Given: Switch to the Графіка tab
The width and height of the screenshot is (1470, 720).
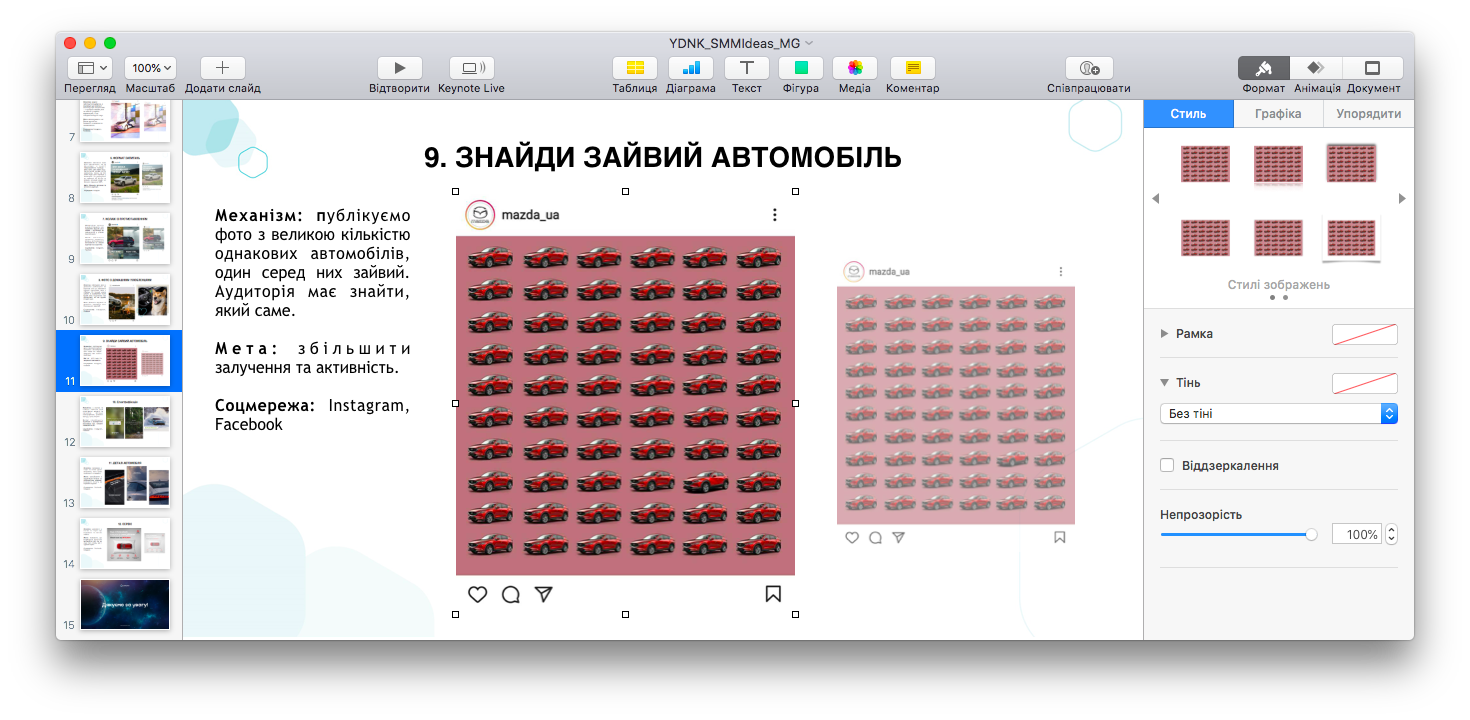Looking at the screenshot, I should click(x=1278, y=114).
